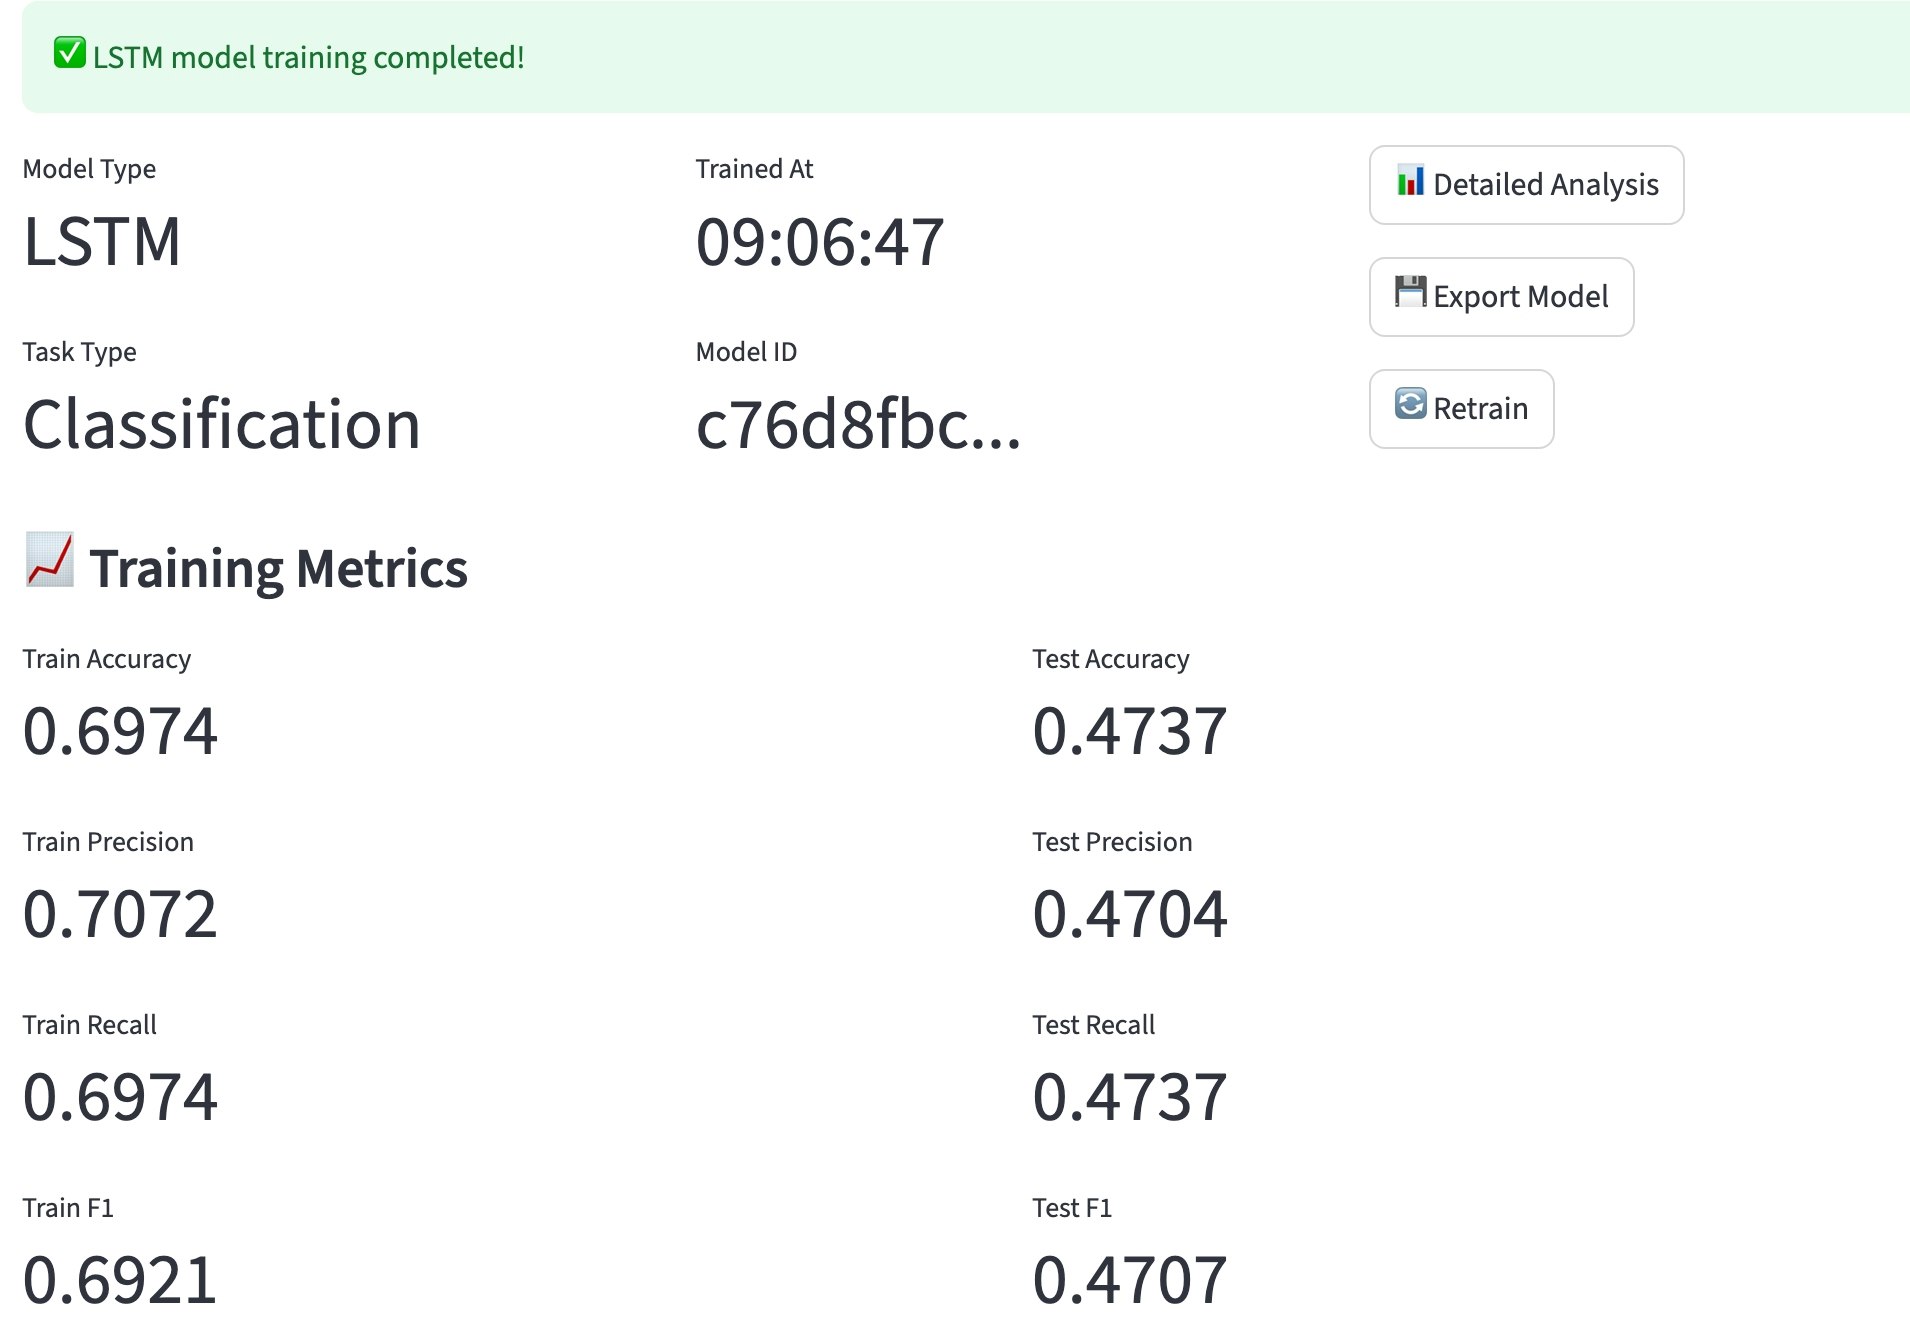Click the Model Type value LSTM
This screenshot has width=1910, height=1343.
pos(102,243)
